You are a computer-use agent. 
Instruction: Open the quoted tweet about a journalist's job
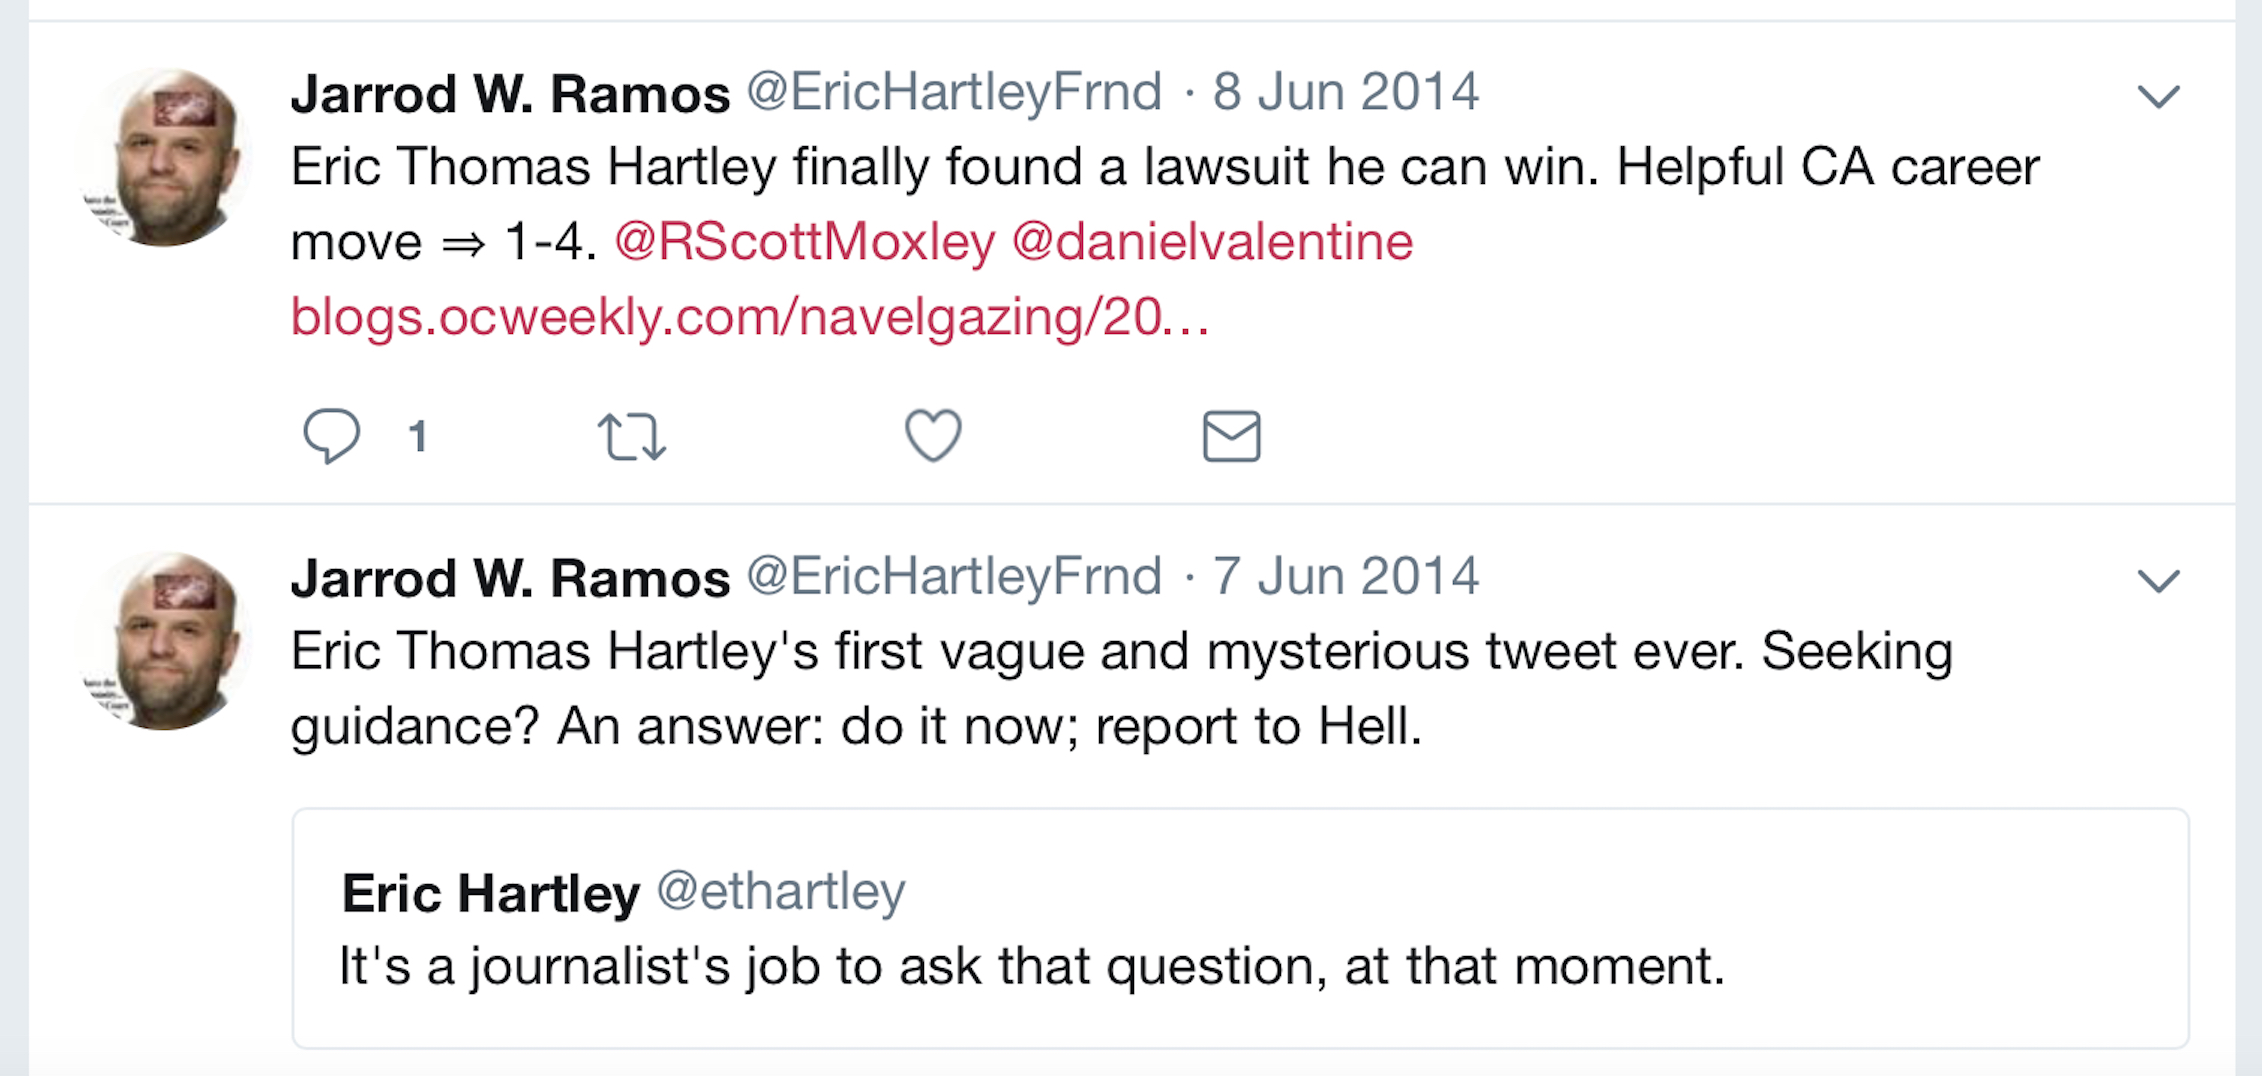click(1240, 965)
